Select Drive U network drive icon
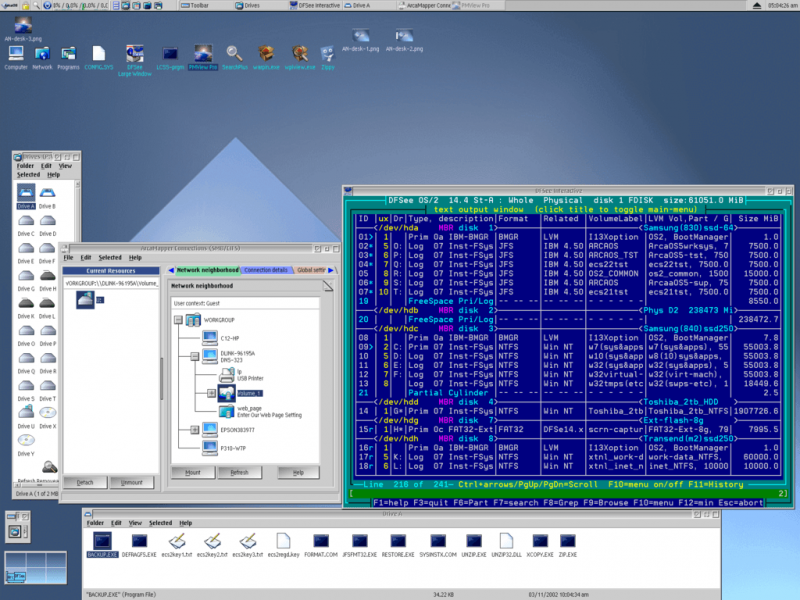 point(26,417)
